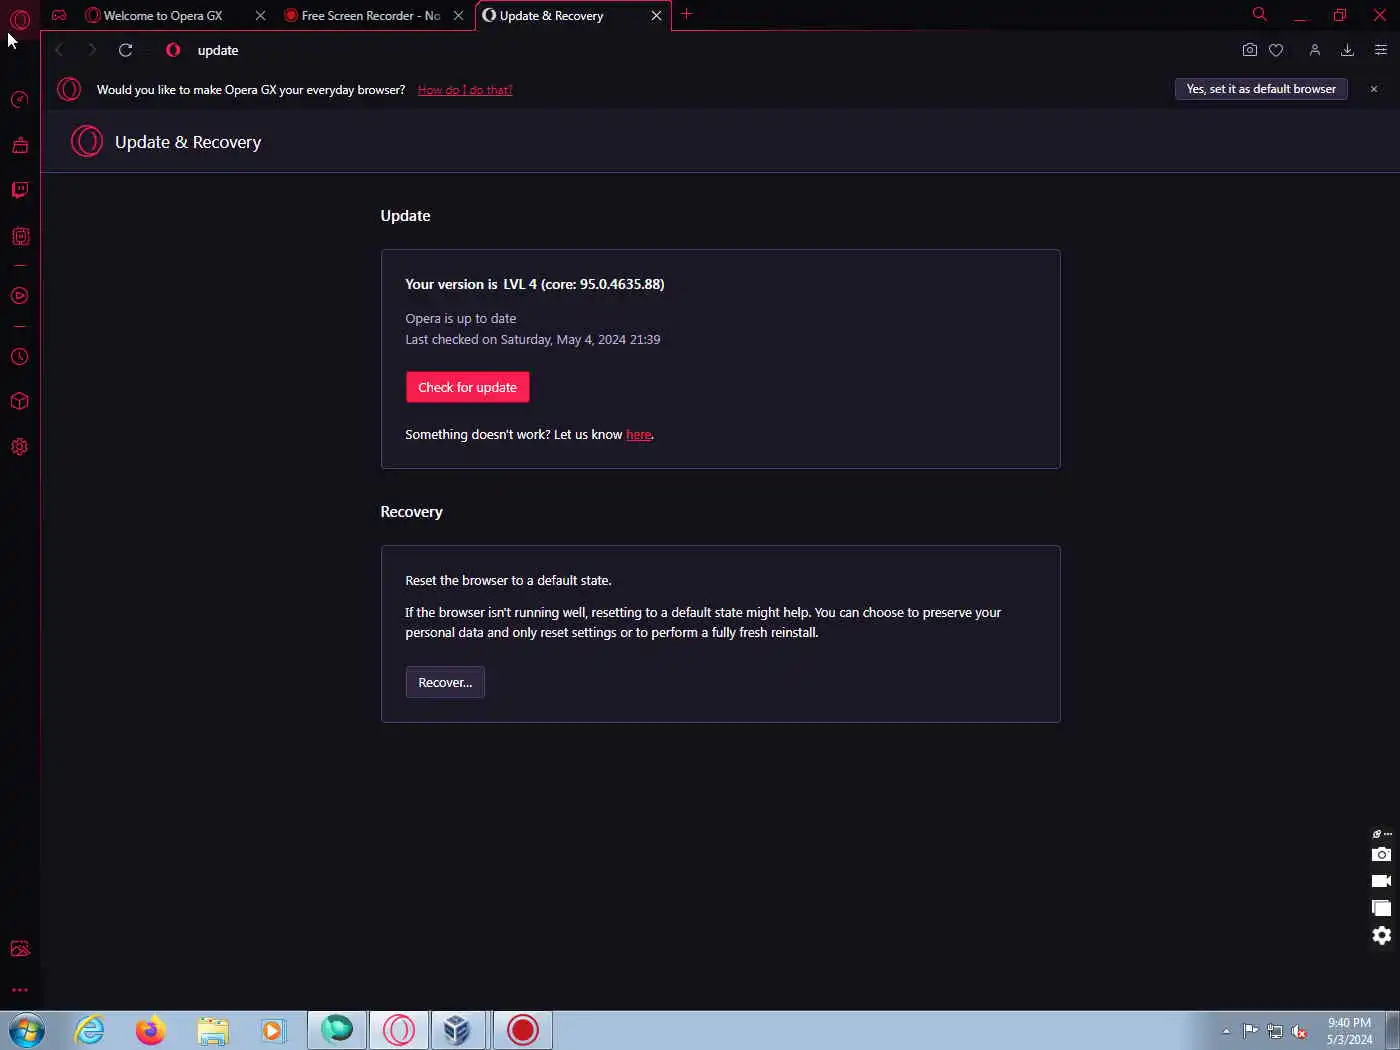Screen dimensions: 1400x1050
Task: Click the Recovery section heading
Action: point(411,512)
